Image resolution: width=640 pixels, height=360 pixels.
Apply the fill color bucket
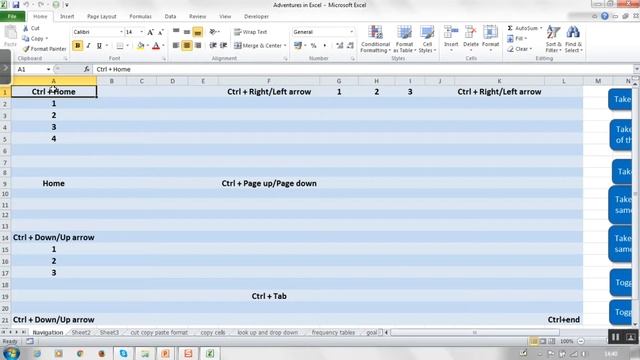point(140,46)
